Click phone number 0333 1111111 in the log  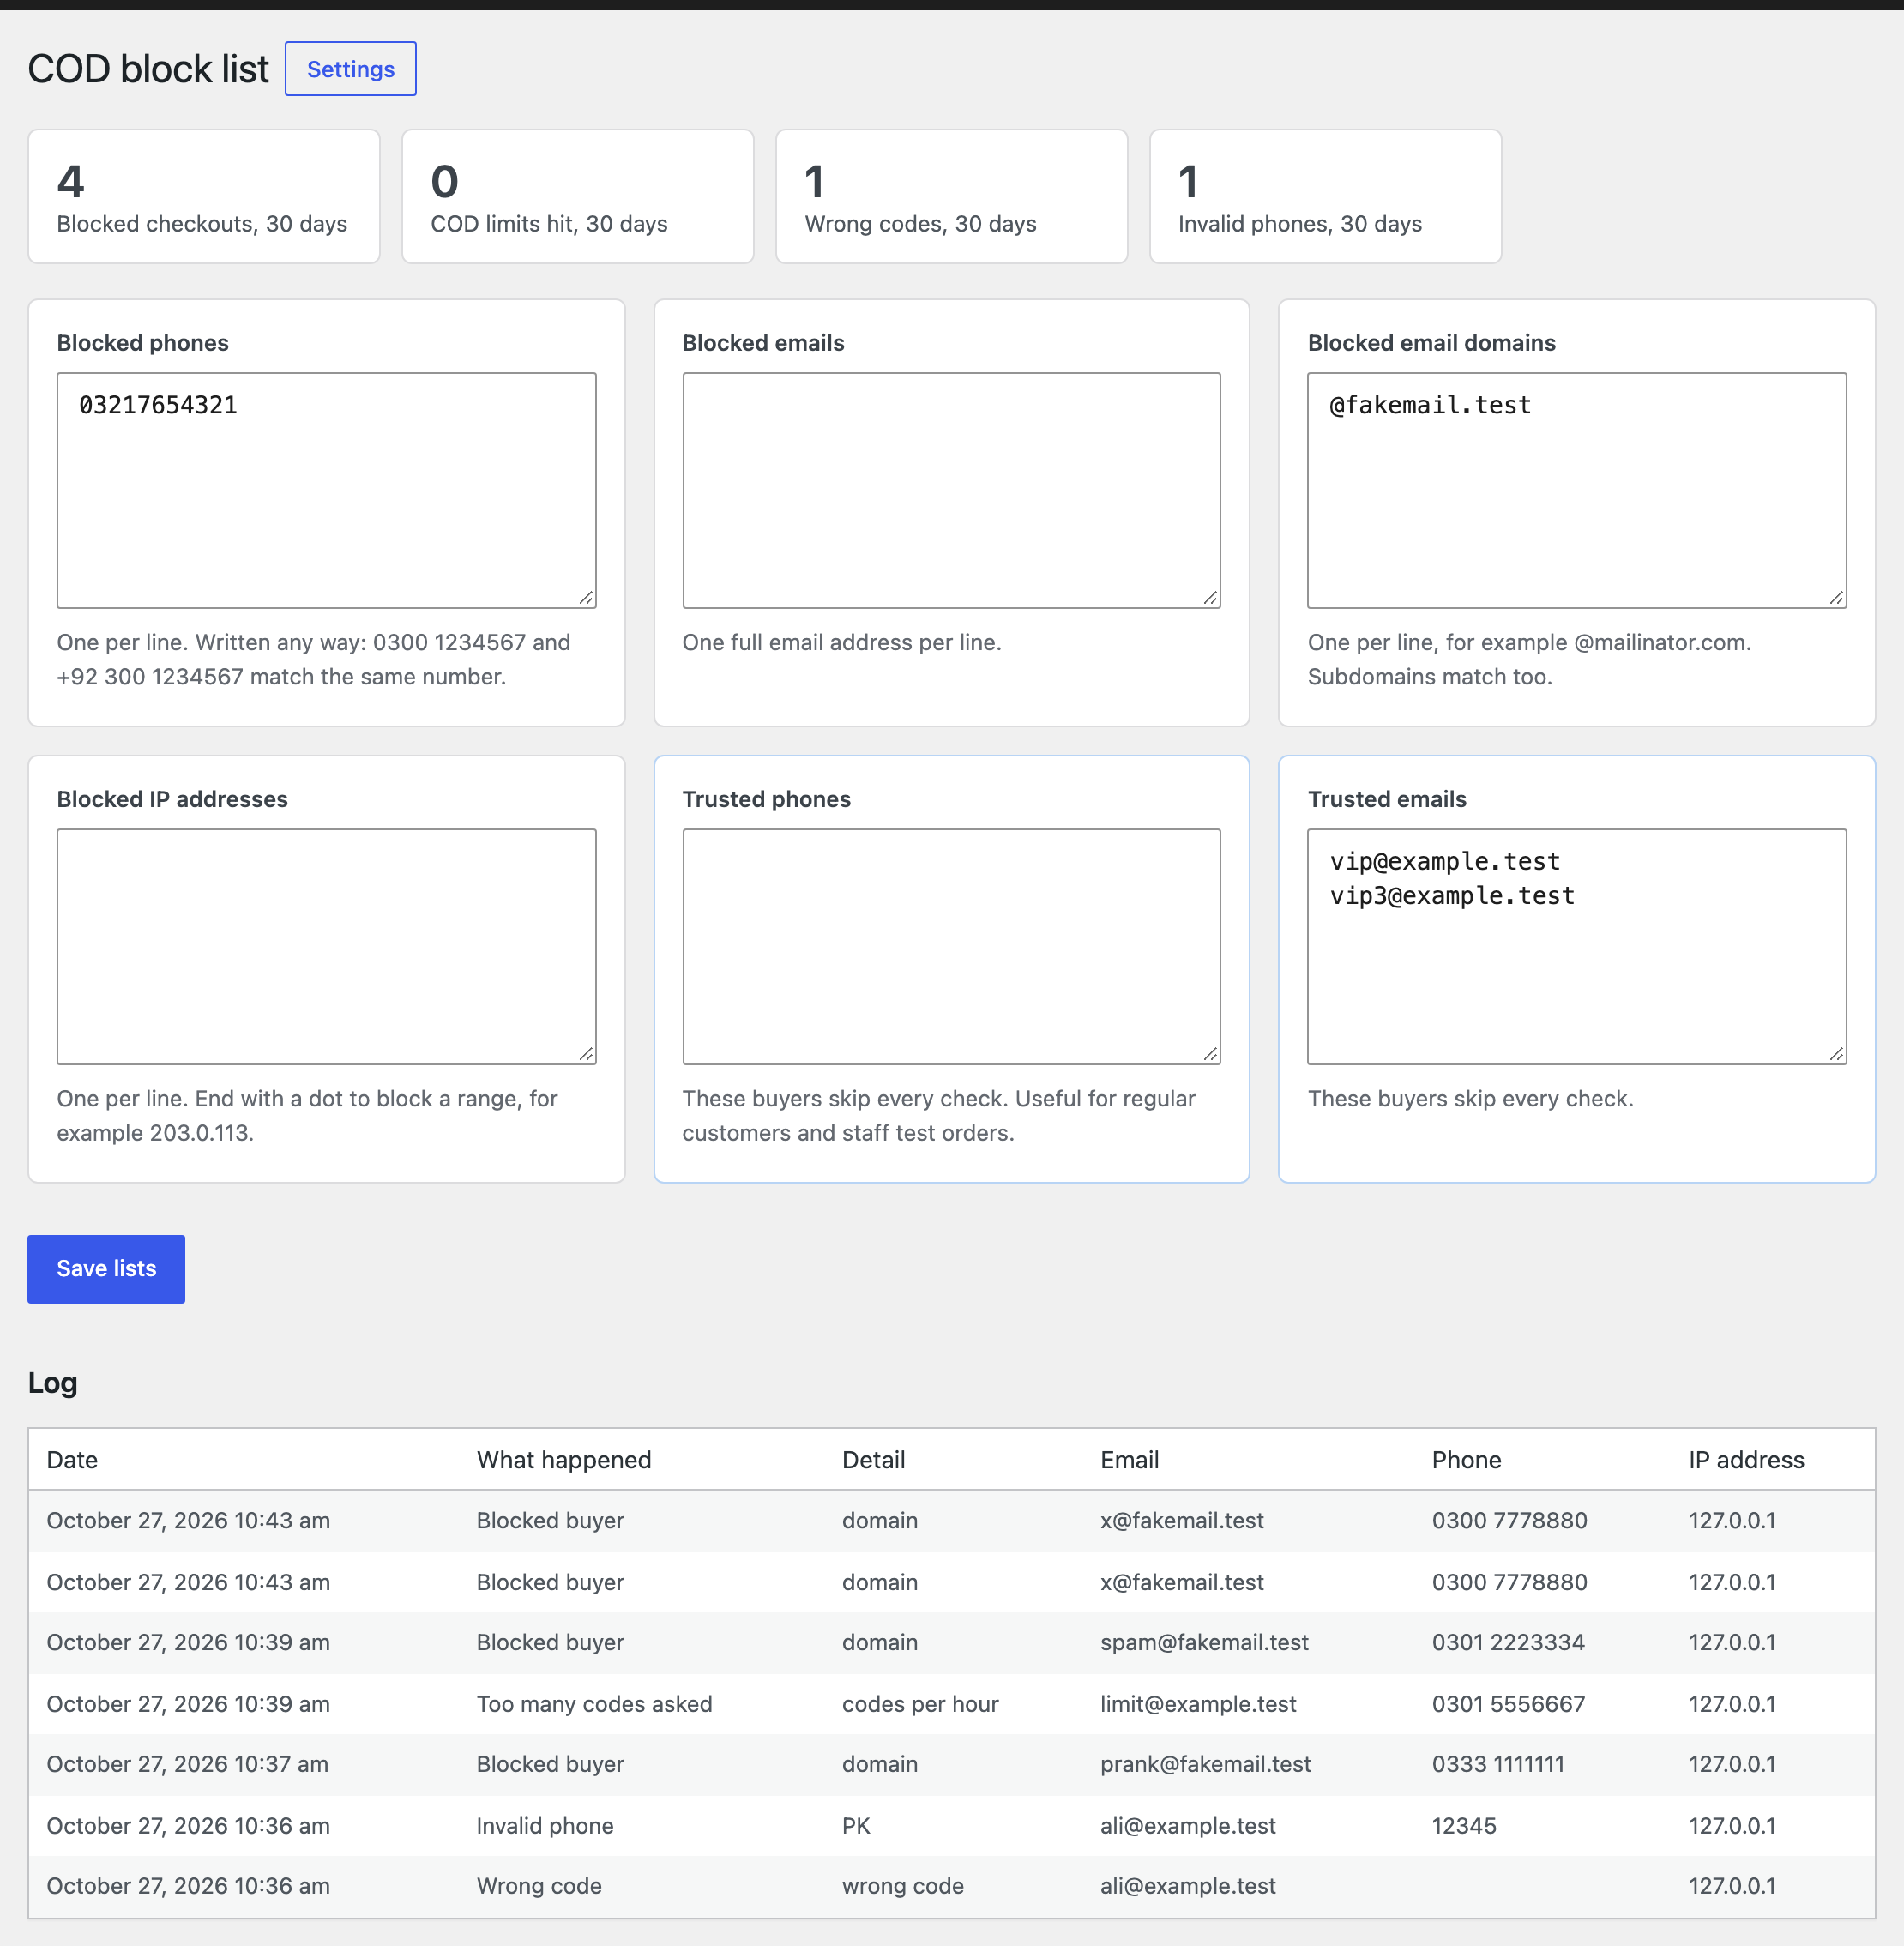click(x=1498, y=1763)
